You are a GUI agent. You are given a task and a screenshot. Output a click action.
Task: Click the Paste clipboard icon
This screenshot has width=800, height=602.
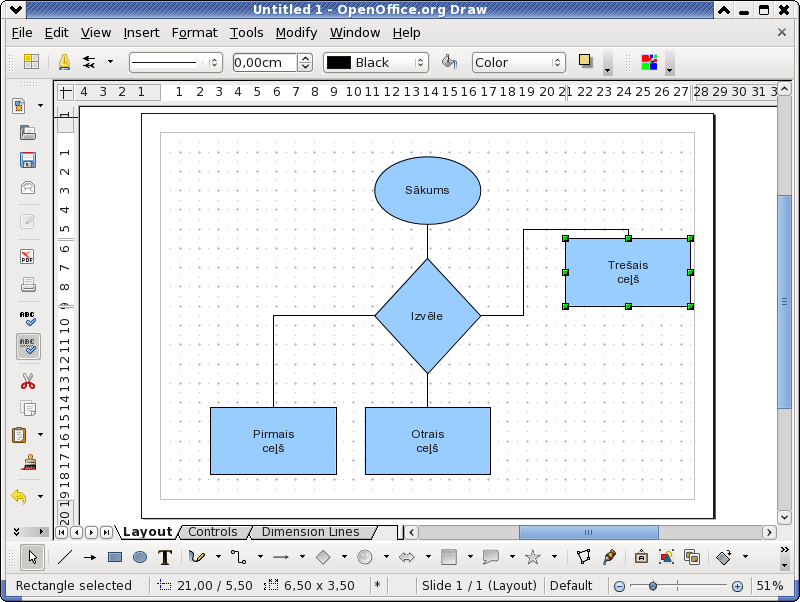[19, 435]
